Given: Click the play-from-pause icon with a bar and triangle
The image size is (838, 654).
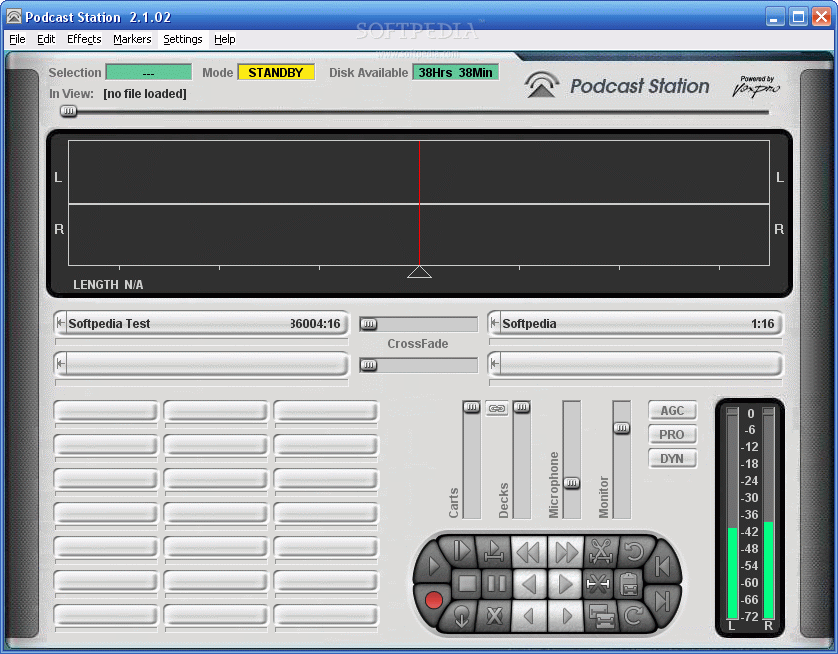Looking at the screenshot, I should 460,551.
